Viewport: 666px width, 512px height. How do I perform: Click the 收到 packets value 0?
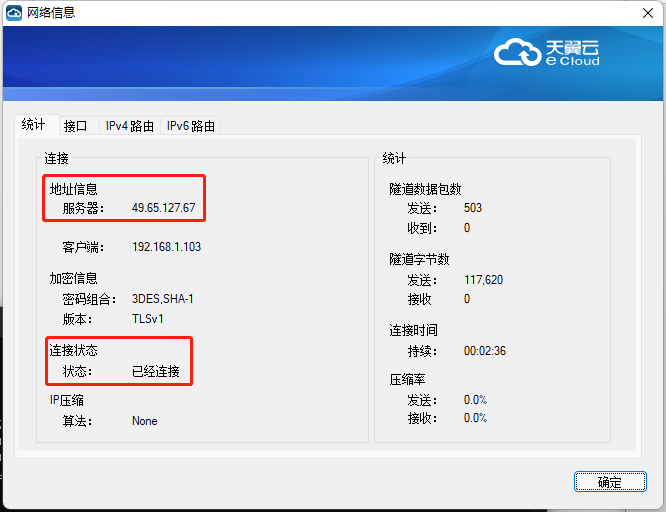click(467, 228)
